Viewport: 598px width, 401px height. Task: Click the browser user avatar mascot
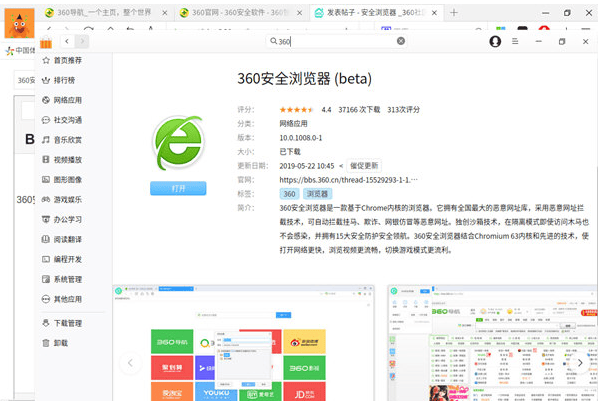point(19,23)
